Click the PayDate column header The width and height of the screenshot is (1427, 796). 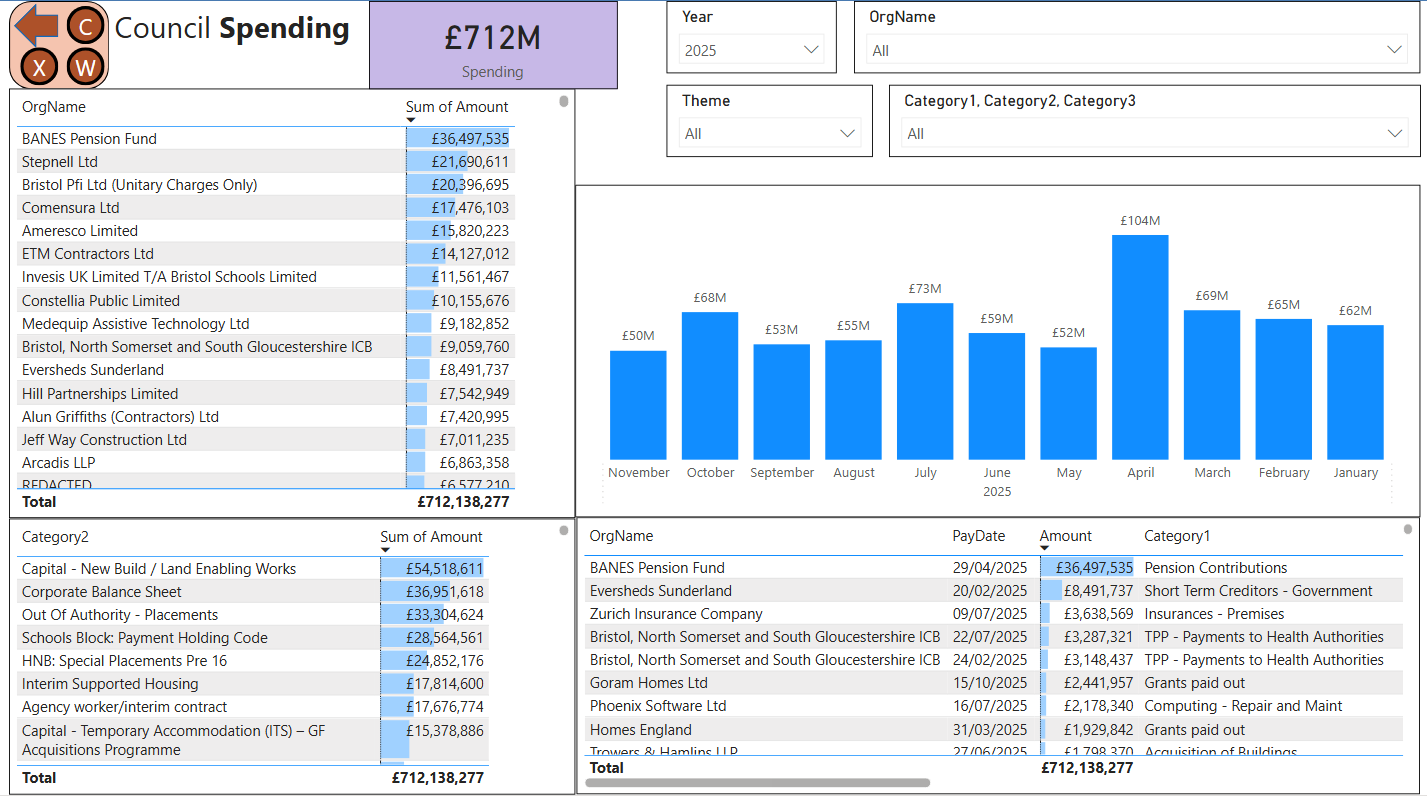978,536
